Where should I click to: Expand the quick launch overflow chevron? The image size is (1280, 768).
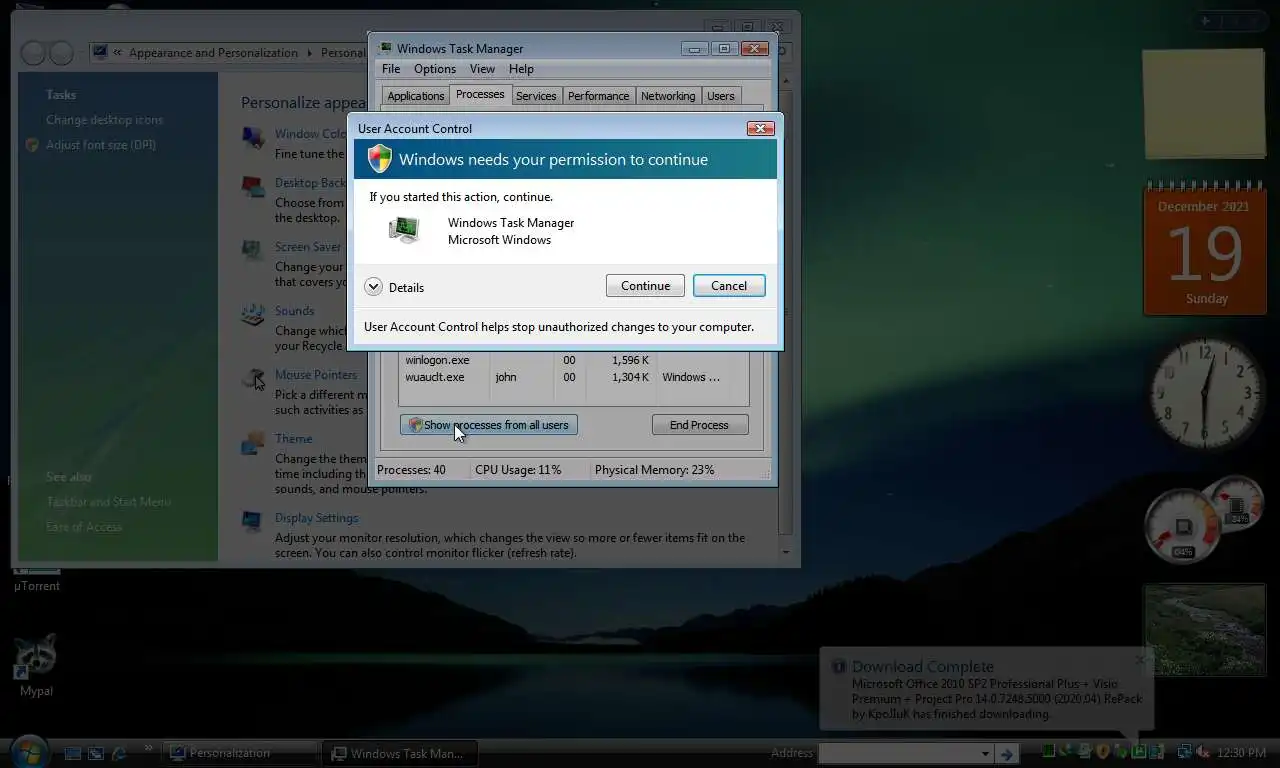point(148,747)
